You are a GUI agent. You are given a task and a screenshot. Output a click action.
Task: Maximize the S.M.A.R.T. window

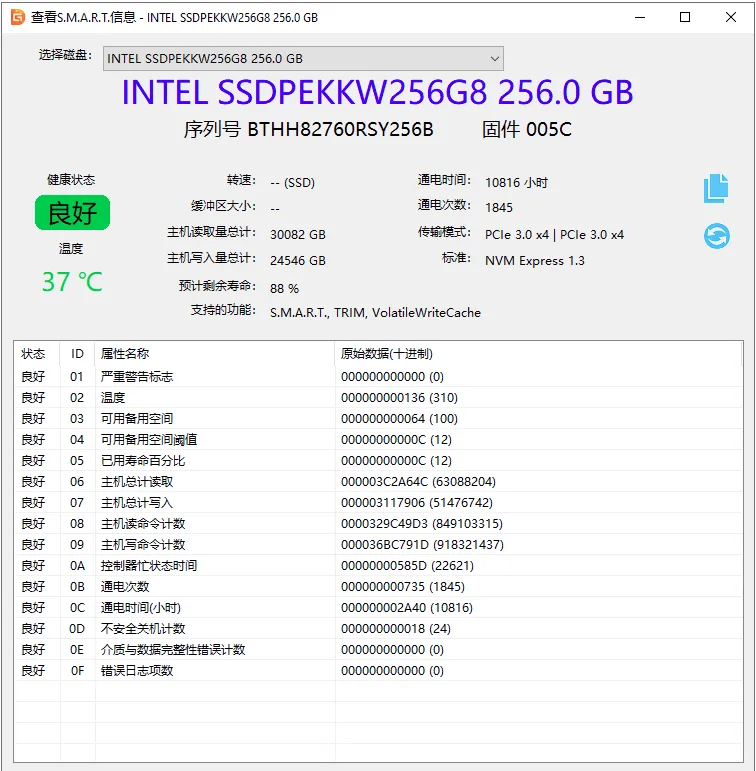click(685, 17)
